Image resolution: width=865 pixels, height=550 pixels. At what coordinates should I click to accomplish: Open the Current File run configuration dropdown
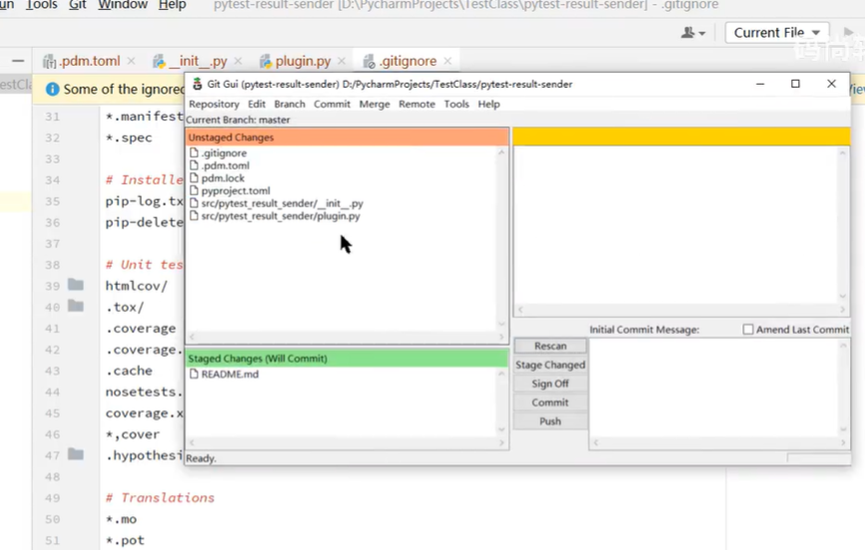(x=777, y=33)
